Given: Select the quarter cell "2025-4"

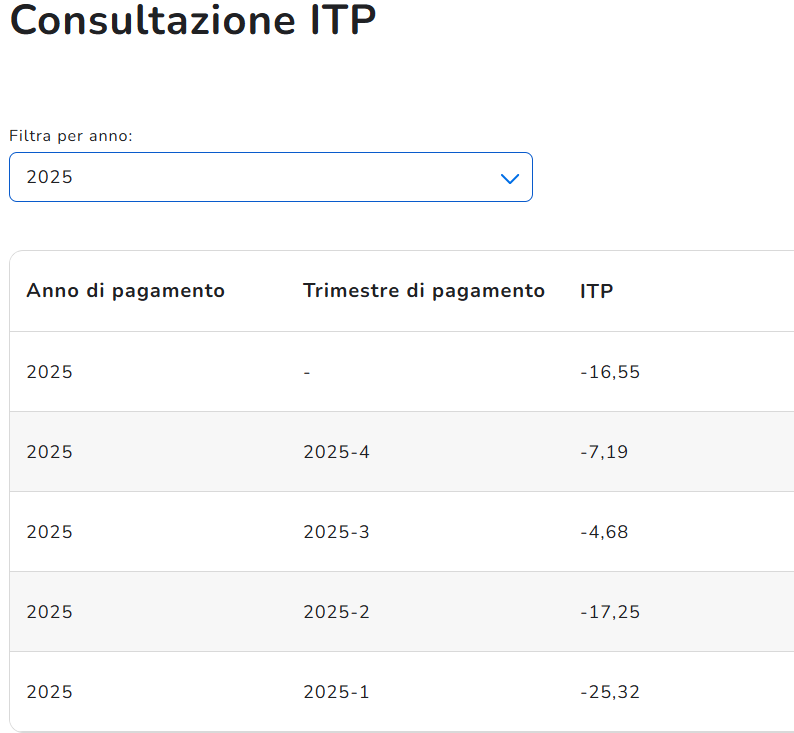Looking at the screenshot, I should (336, 452).
